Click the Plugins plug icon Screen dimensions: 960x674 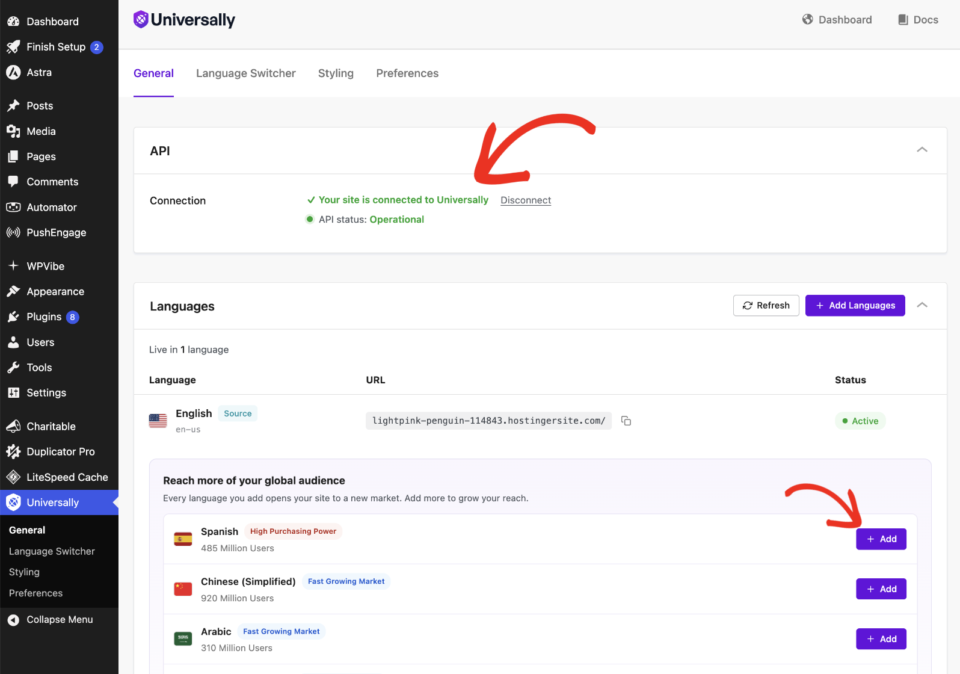[x=13, y=317]
